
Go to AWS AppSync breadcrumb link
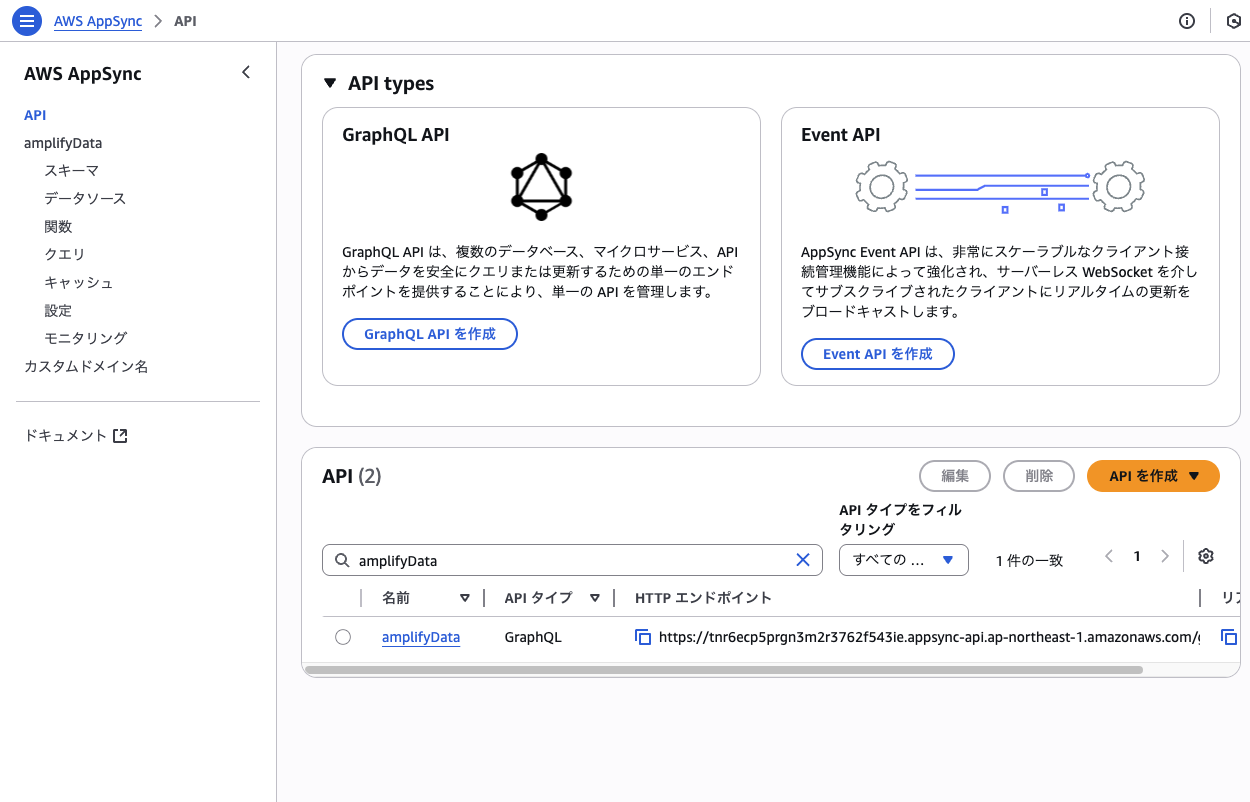click(x=98, y=21)
